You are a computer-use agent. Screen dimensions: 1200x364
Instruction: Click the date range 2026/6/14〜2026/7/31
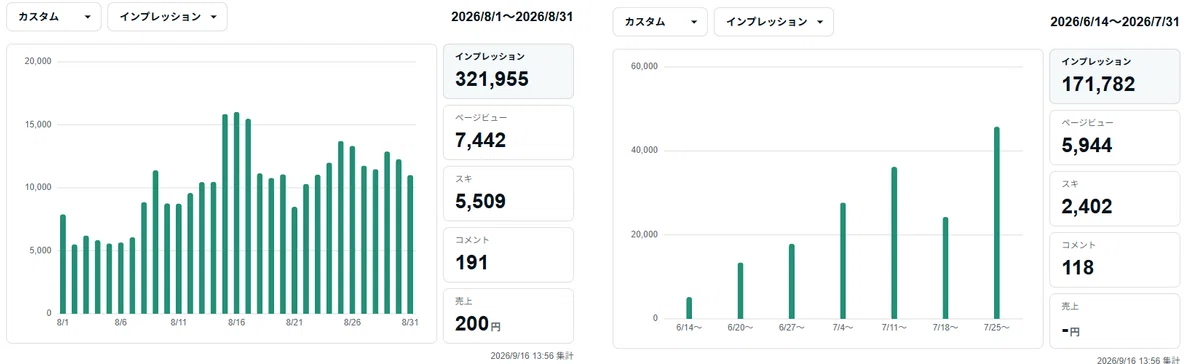(1115, 22)
